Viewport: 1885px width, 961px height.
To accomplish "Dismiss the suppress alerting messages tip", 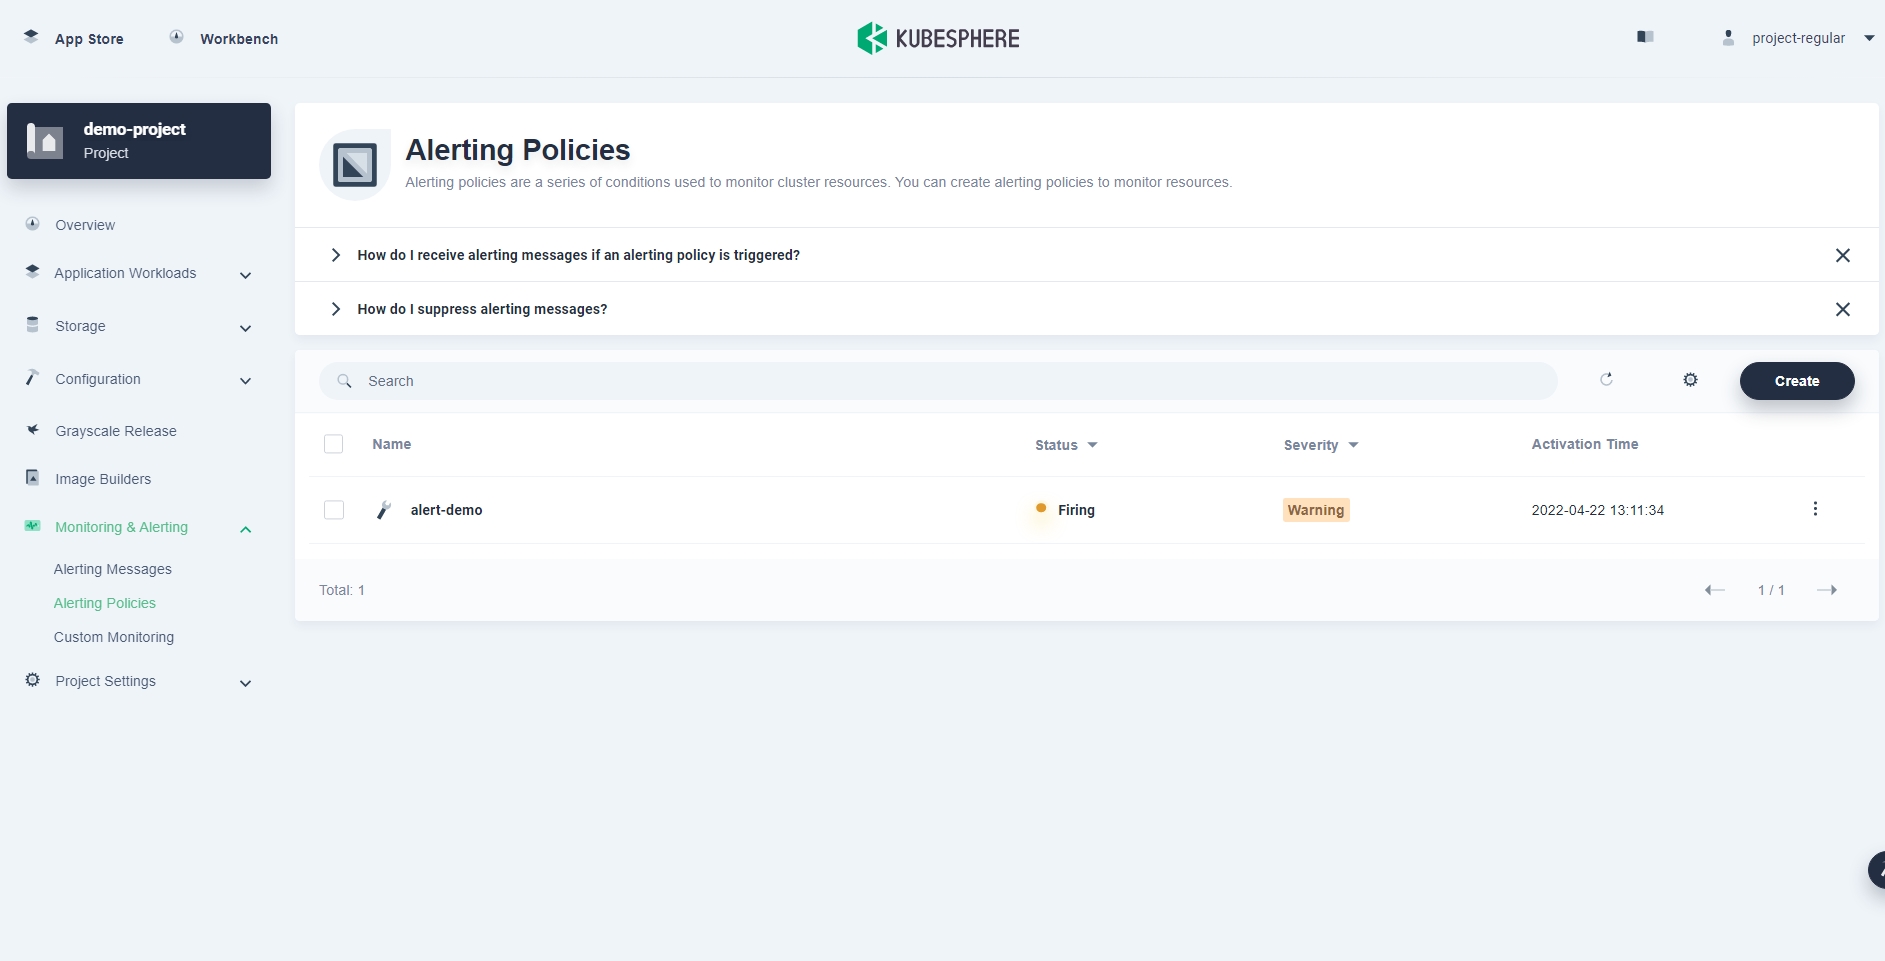I will [x=1842, y=309].
